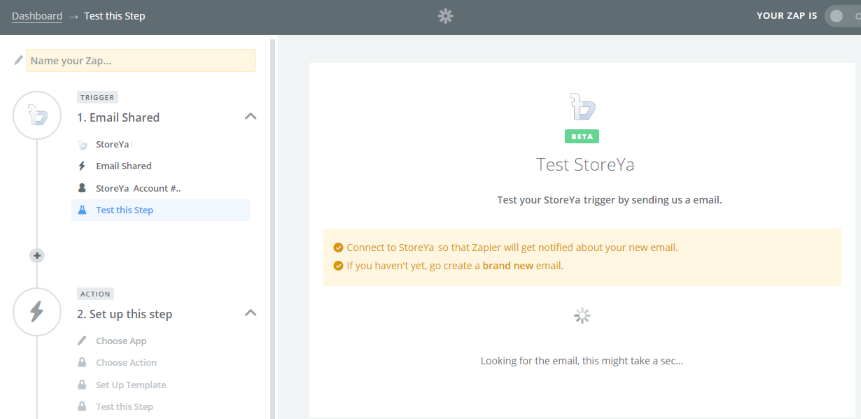Click the Zapier asterisk logo in header
The width and height of the screenshot is (861, 419).
coord(446,16)
